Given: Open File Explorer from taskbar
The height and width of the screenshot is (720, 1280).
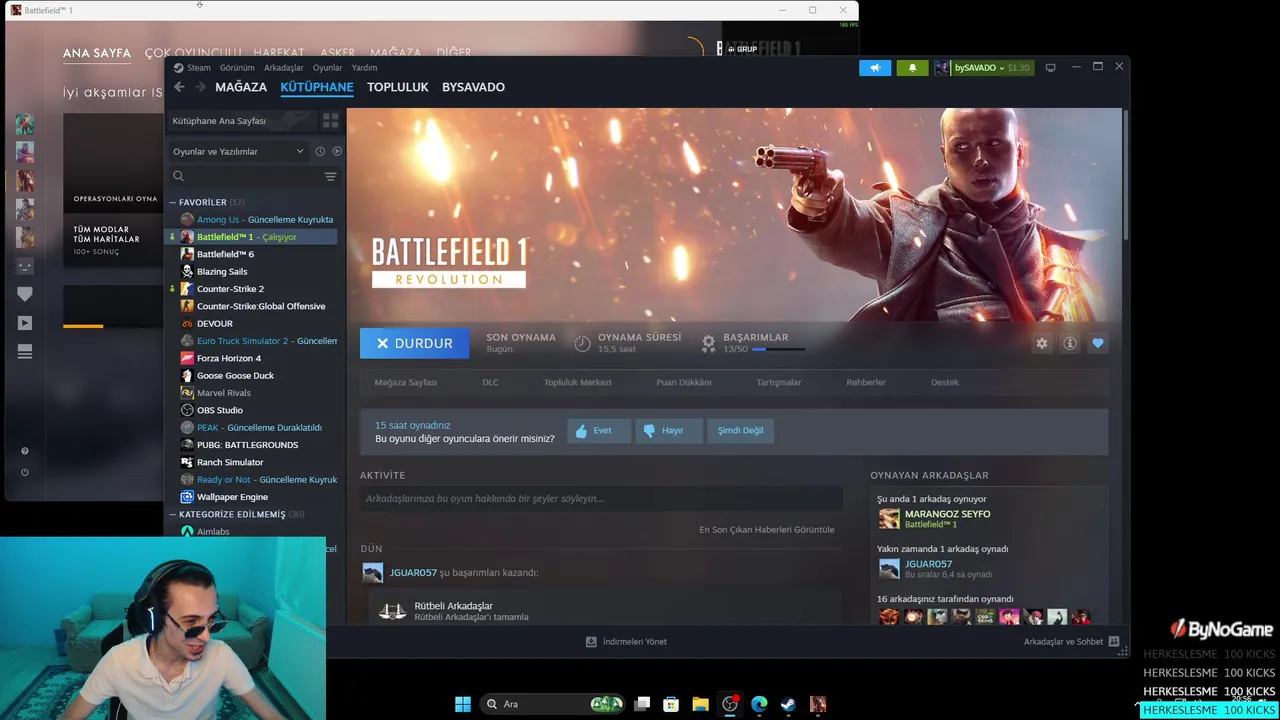Looking at the screenshot, I should coord(700,704).
